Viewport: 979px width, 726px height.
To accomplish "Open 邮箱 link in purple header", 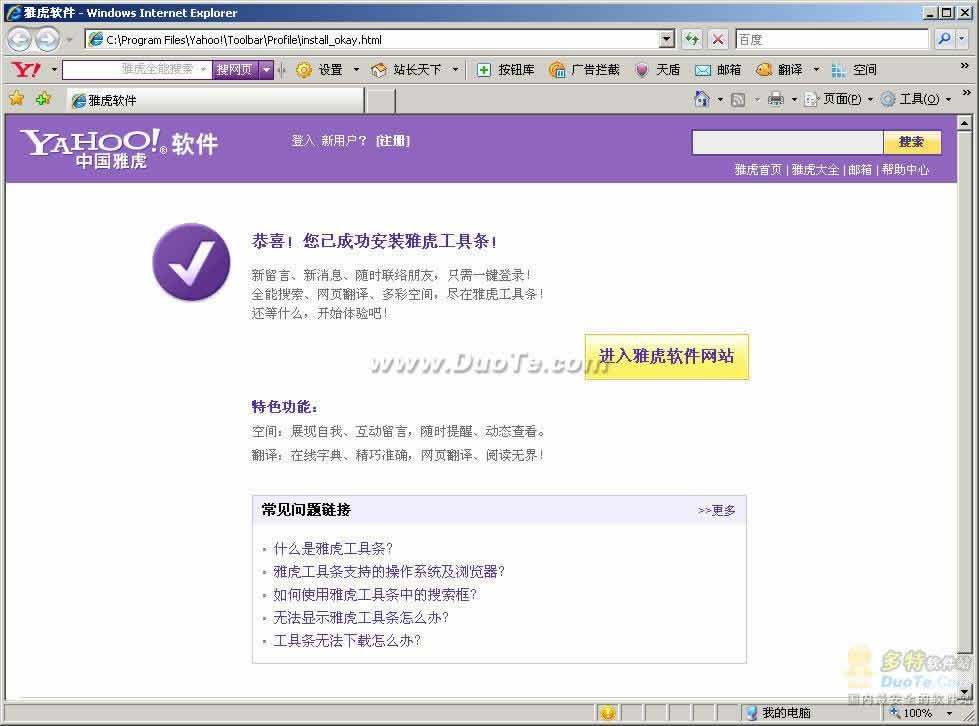I will click(x=860, y=170).
